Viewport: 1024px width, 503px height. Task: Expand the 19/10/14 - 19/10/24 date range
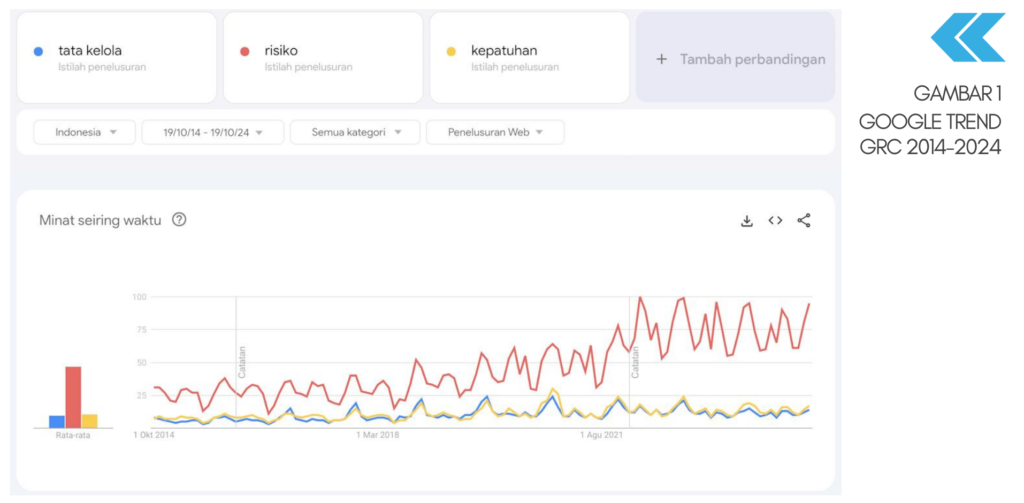coord(213,132)
